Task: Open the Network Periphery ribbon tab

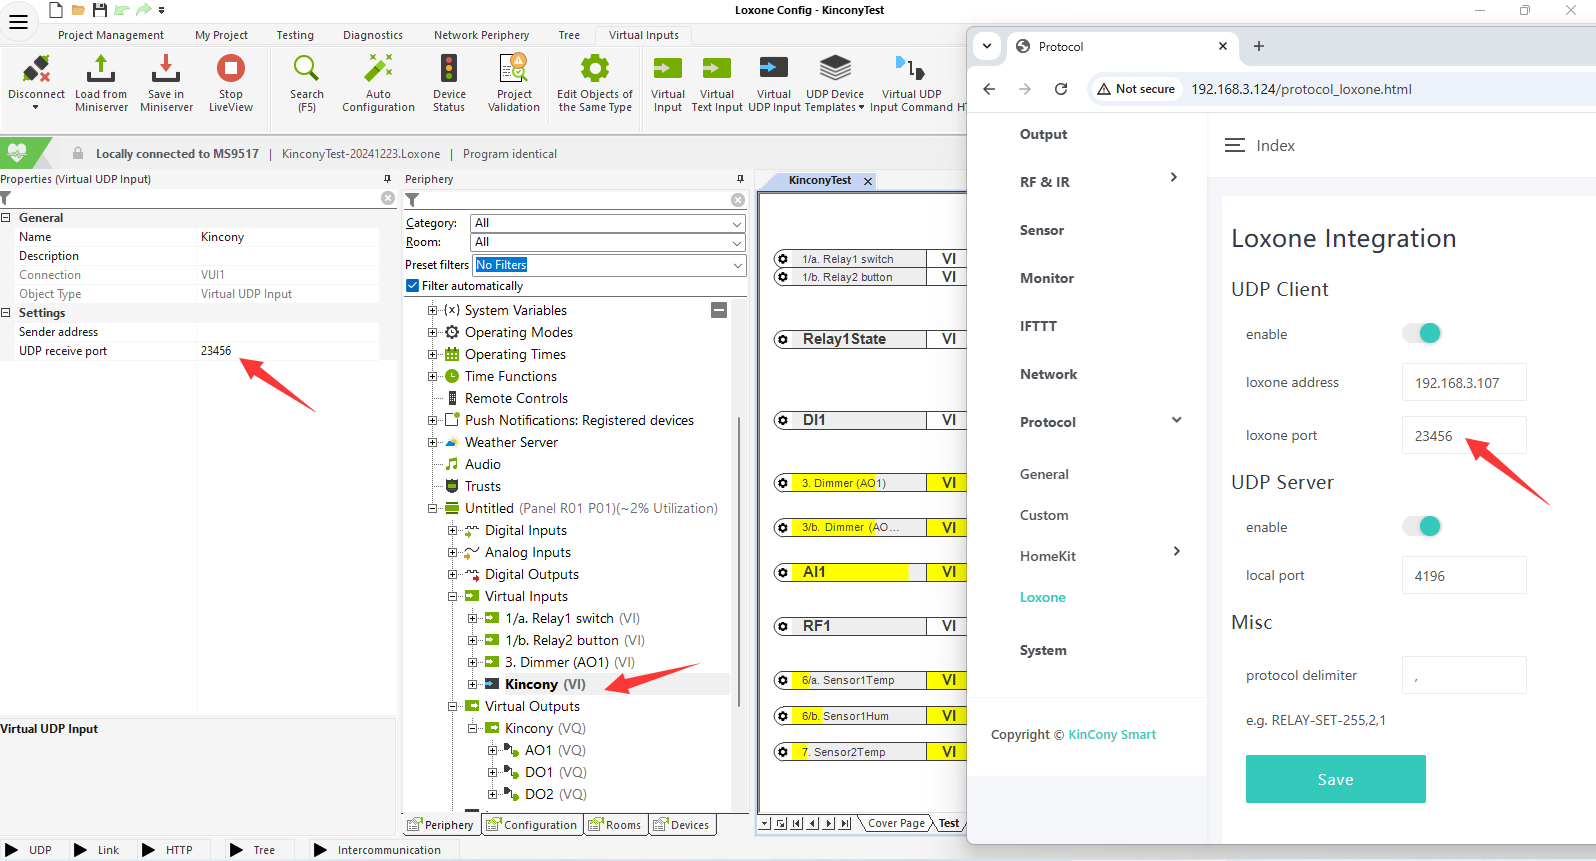Action: pos(481,35)
